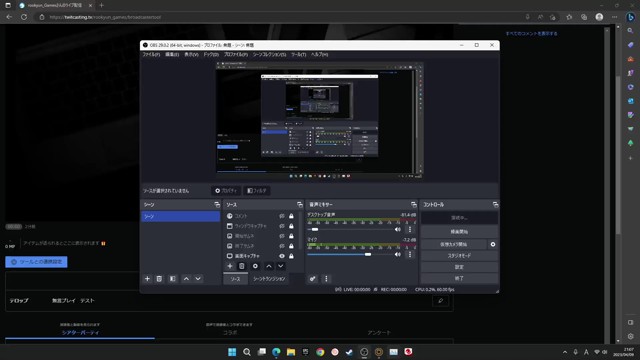Switch to the シーントランジション tab

pyautogui.click(x=269, y=279)
